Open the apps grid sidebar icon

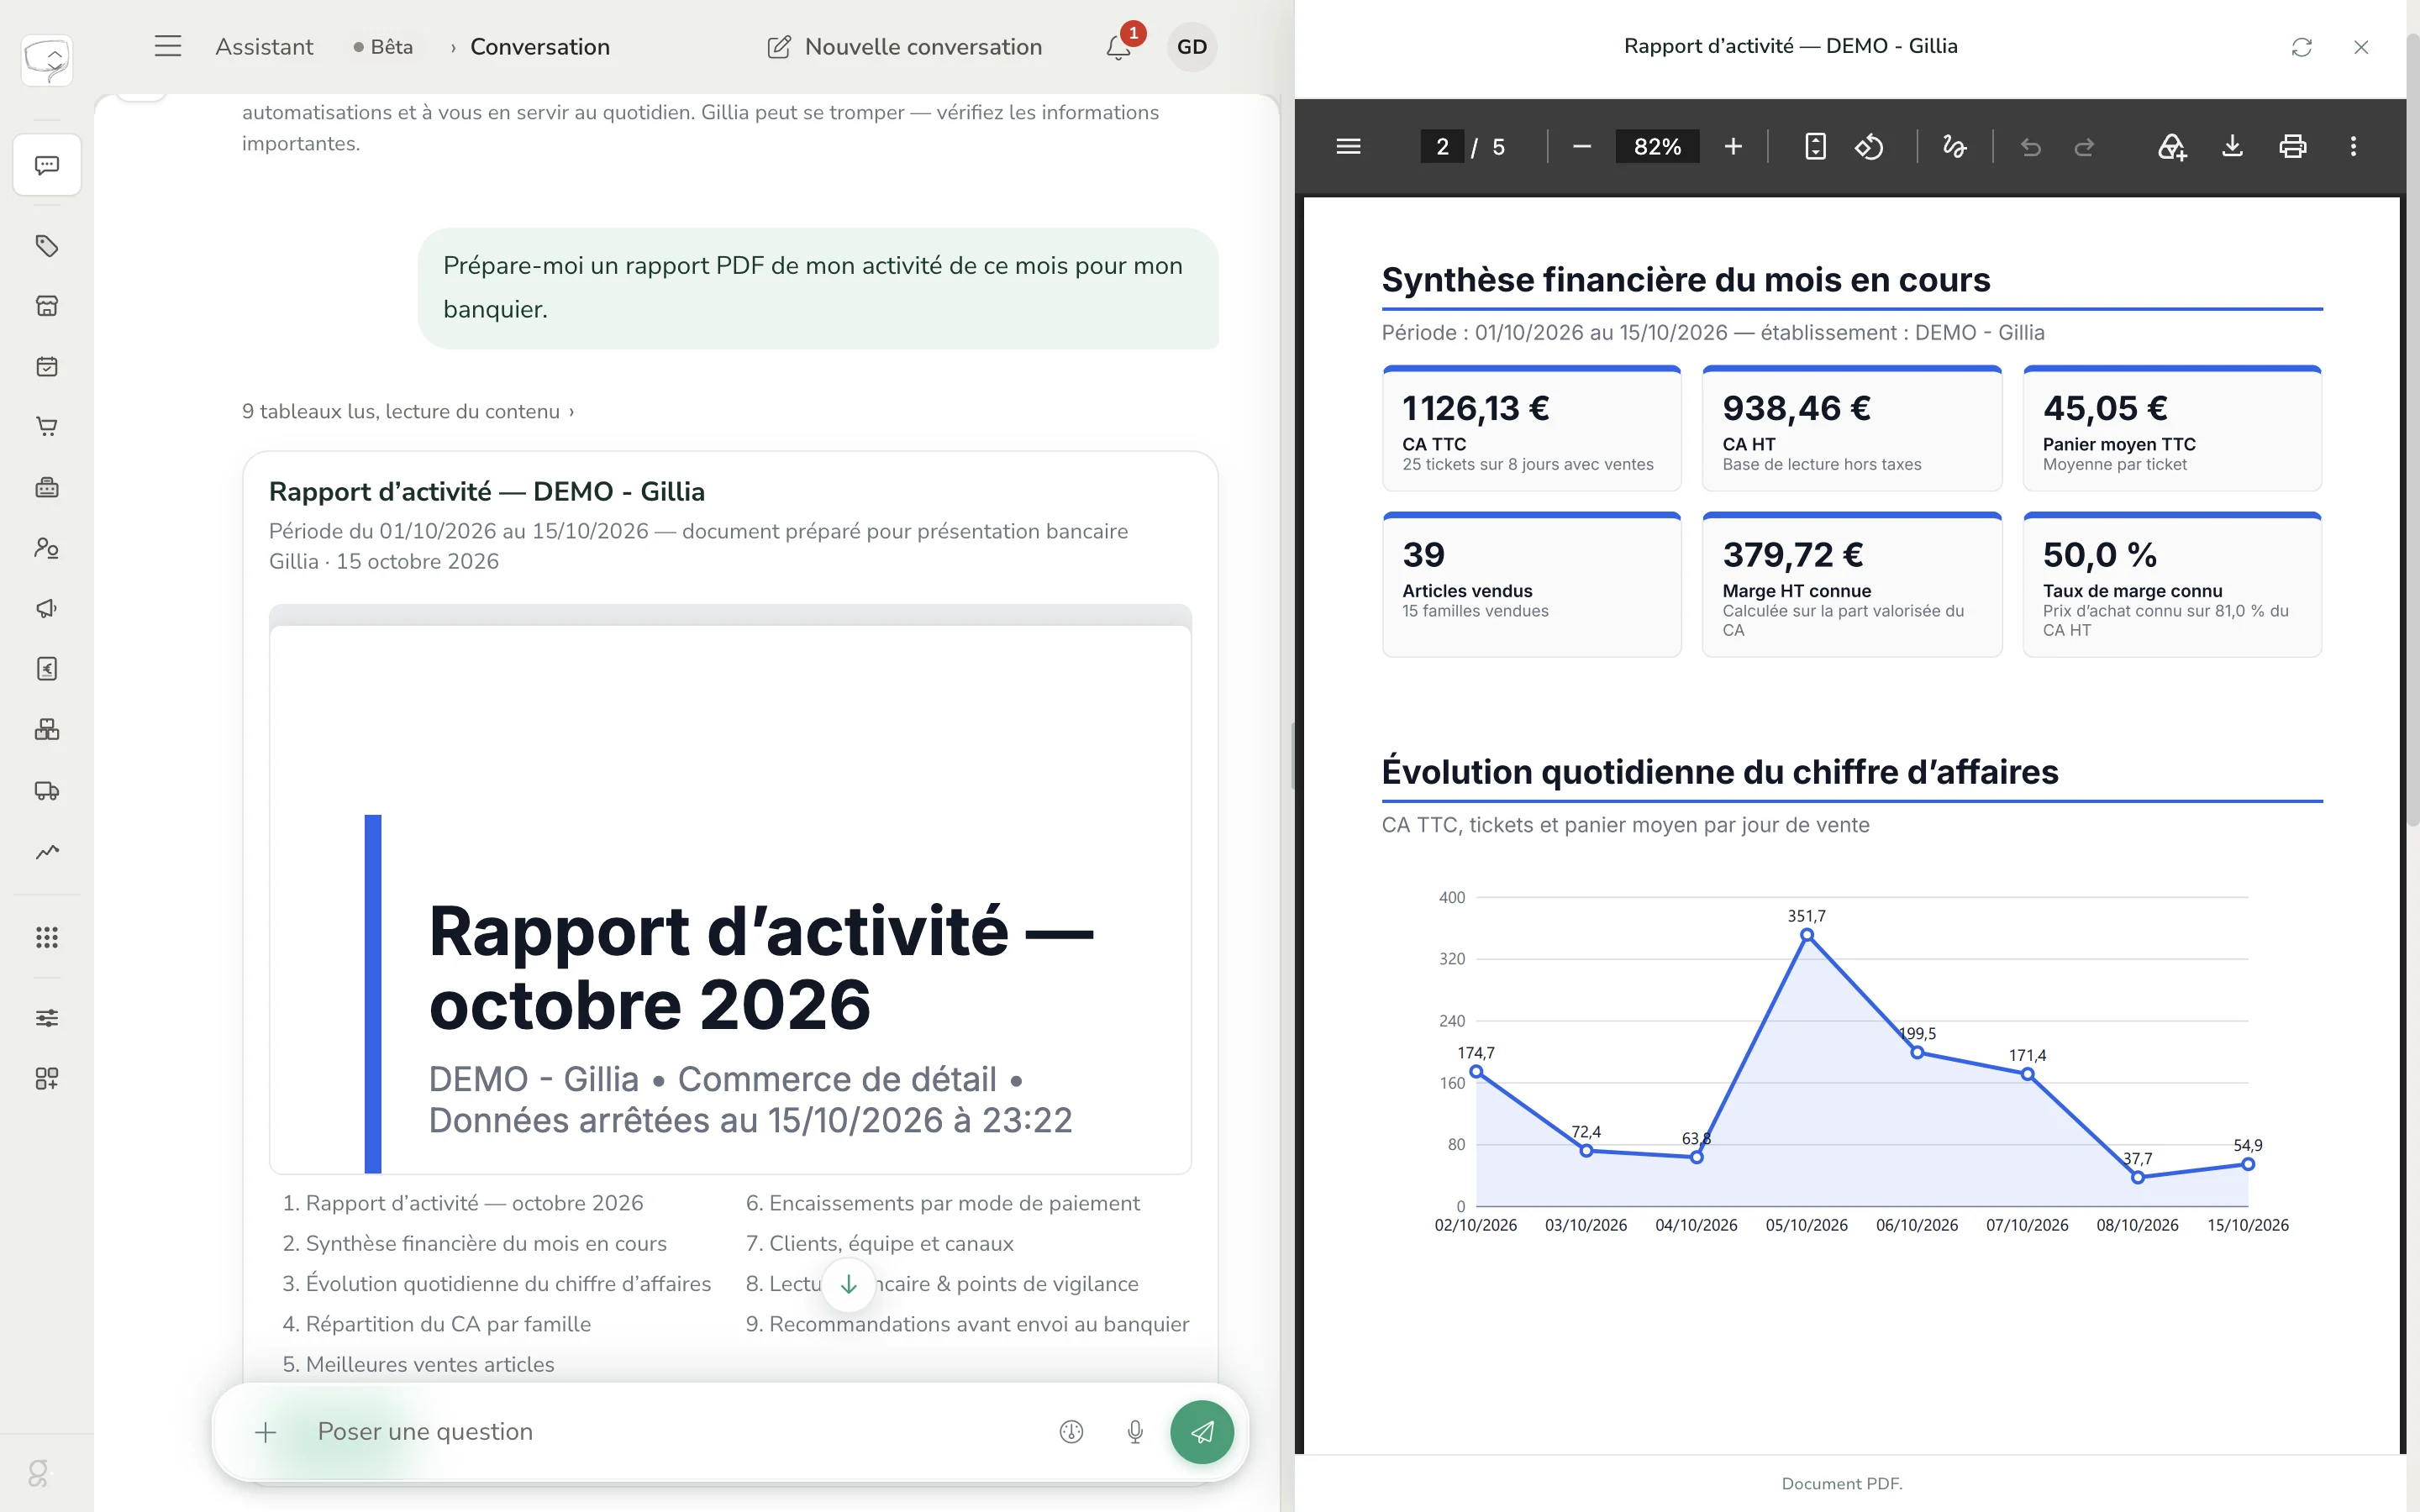47,937
